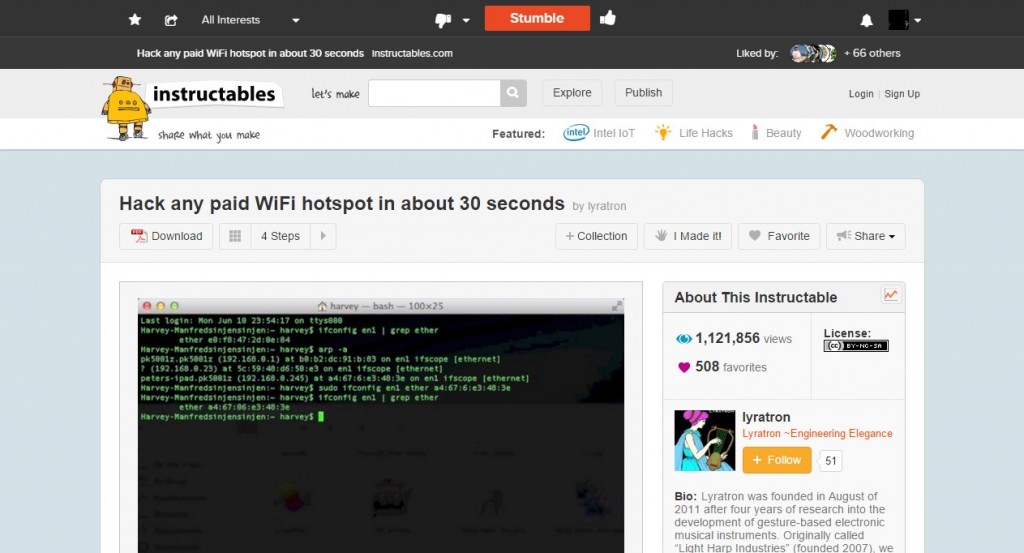Click the thumbs down icon
Image resolution: width=1024 pixels, height=553 pixels.
pos(443,20)
